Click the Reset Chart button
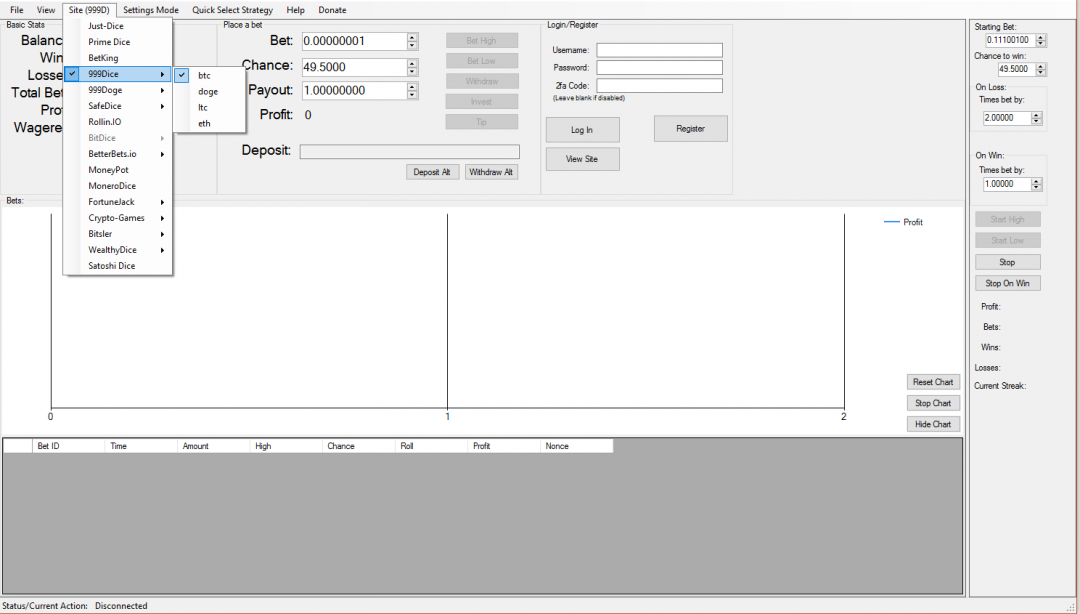 tap(933, 382)
